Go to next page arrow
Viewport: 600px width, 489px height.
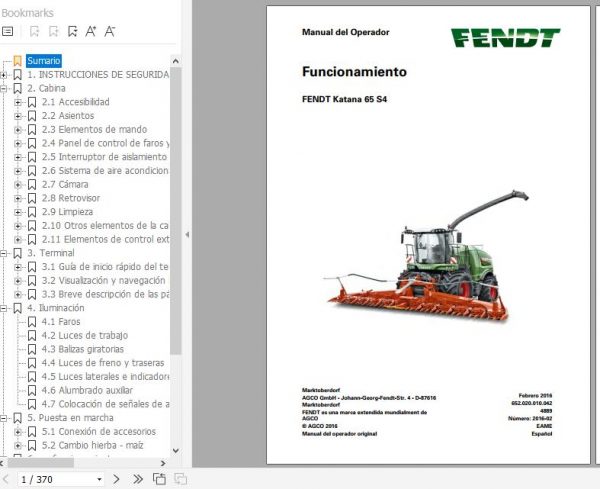(116, 479)
